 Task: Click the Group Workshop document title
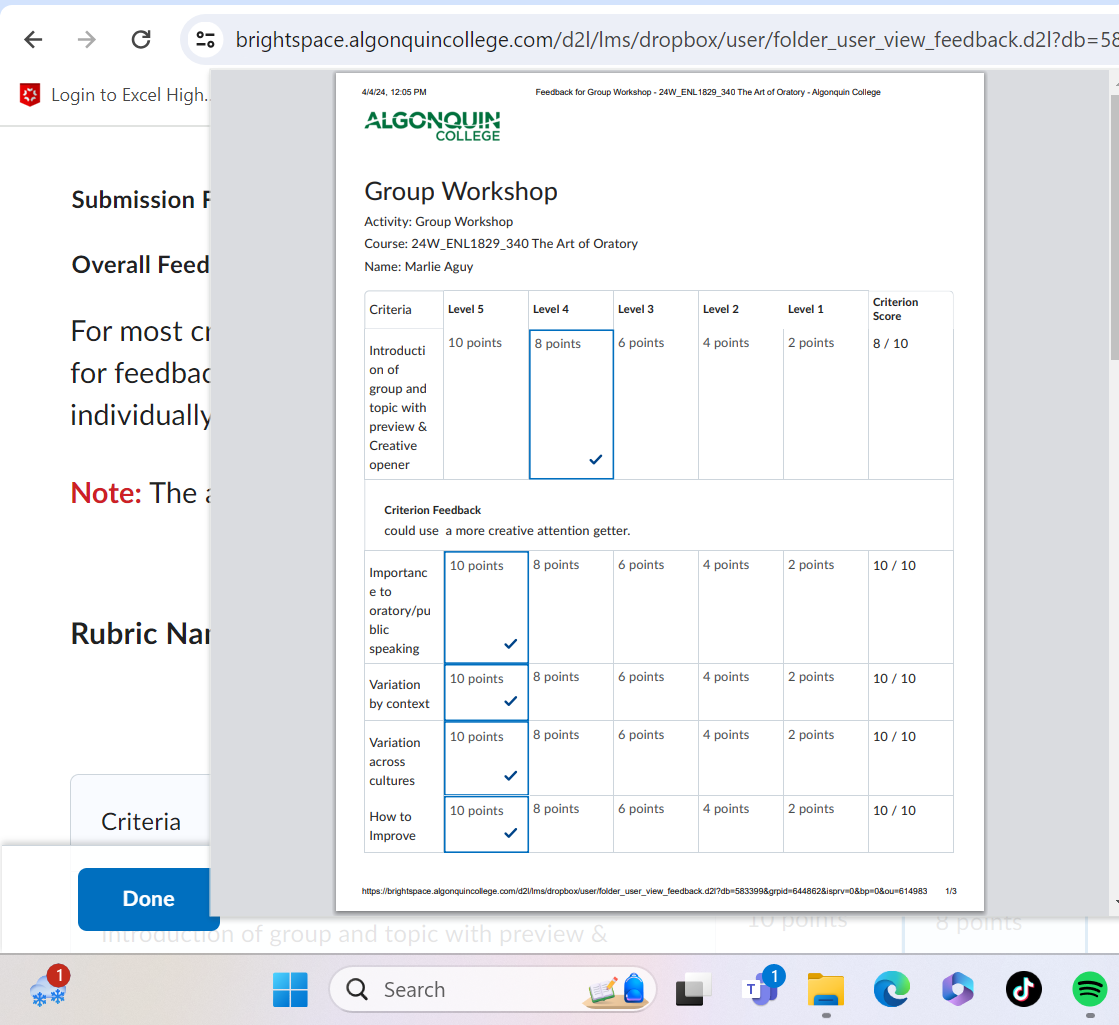[x=461, y=191]
